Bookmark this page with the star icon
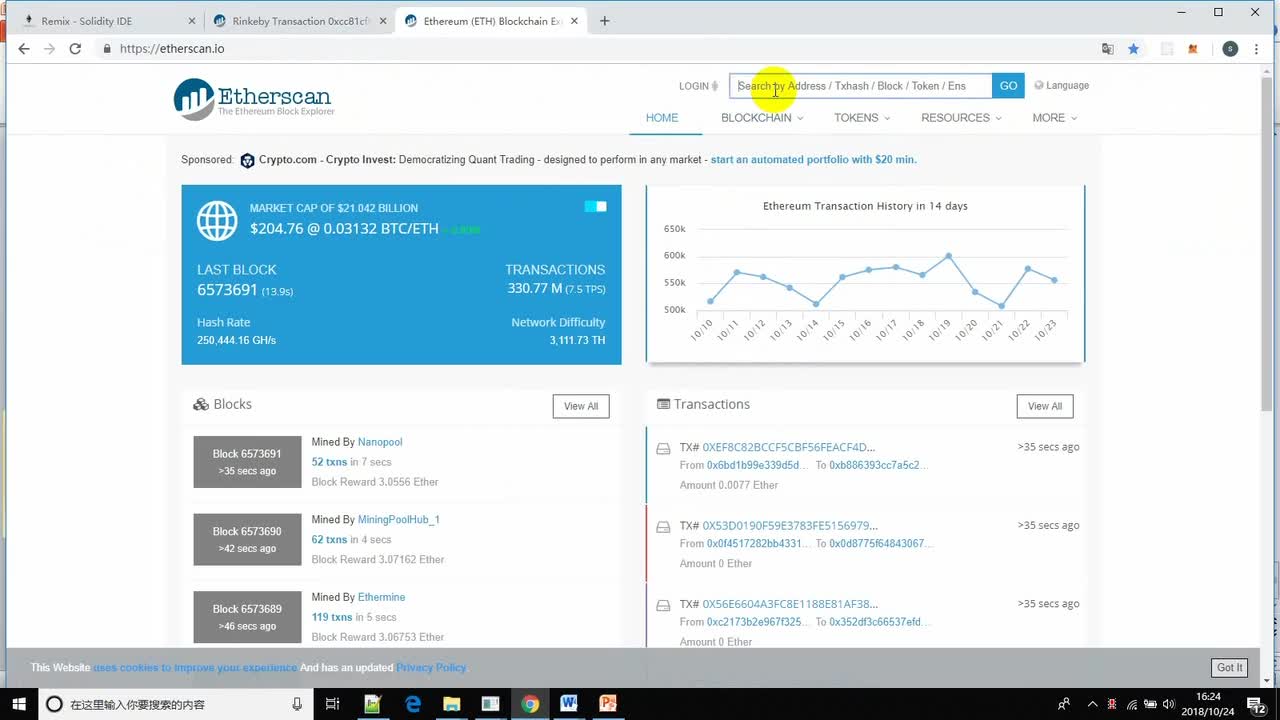 pyautogui.click(x=1133, y=48)
